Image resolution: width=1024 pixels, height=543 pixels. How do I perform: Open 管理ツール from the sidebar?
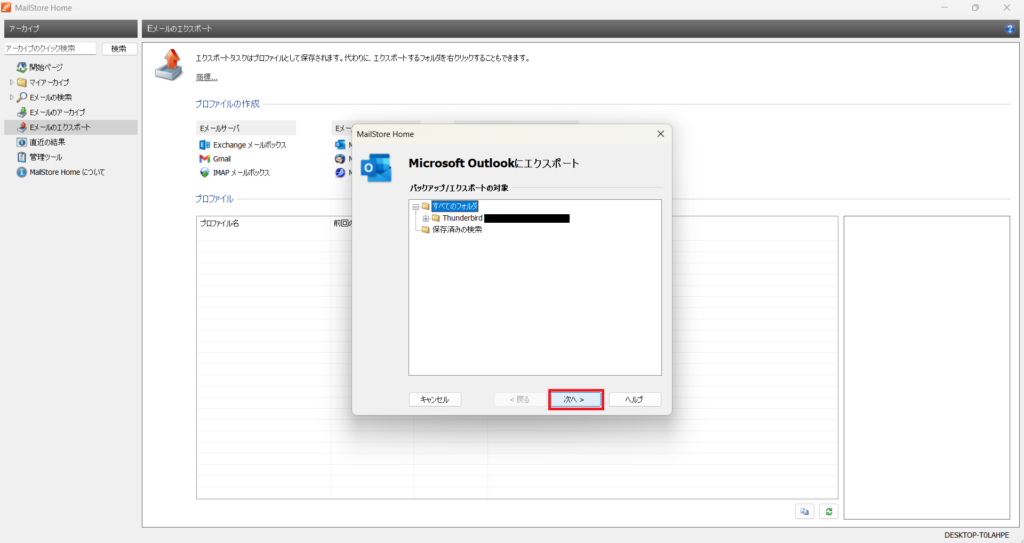[x=45, y=157]
